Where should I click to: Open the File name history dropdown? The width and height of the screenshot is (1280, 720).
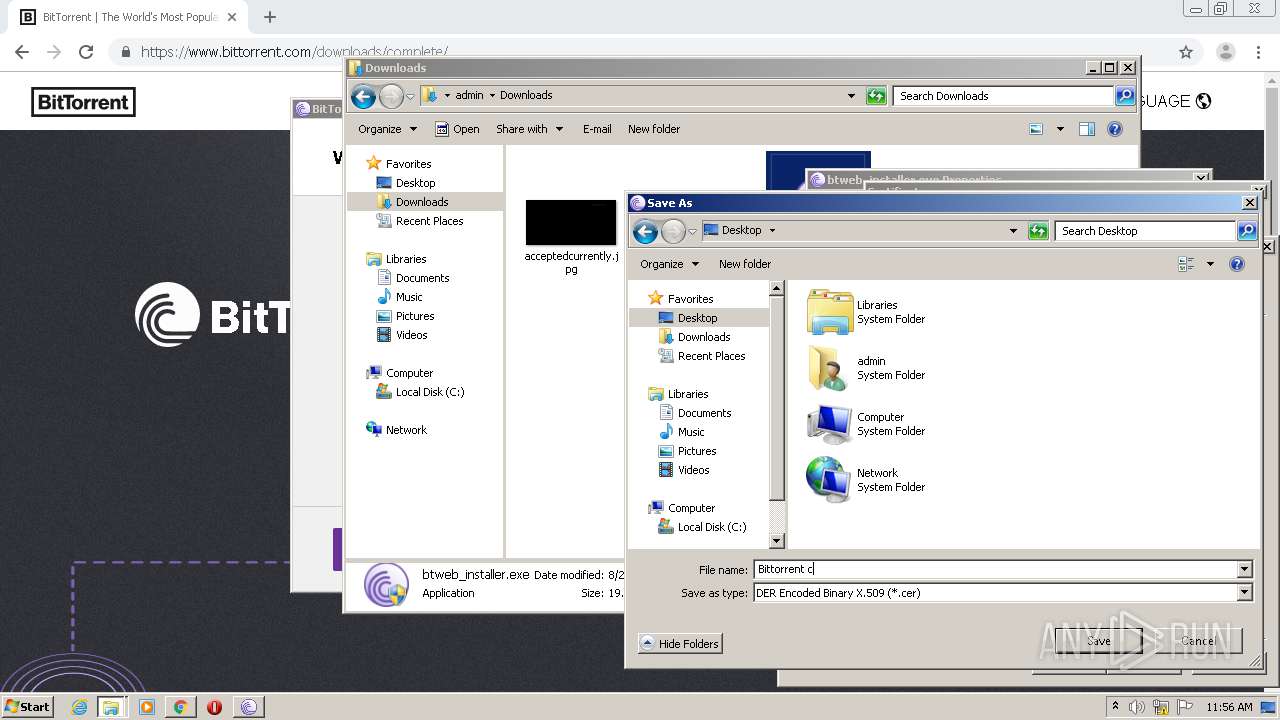click(1244, 569)
